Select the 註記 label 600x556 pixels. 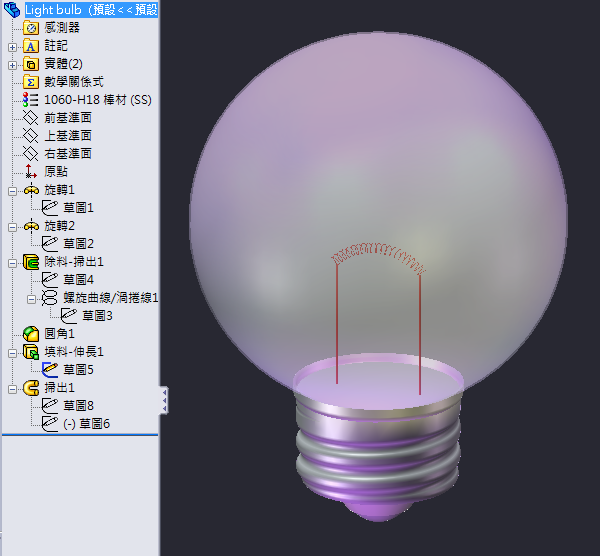(x=56, y=46)
